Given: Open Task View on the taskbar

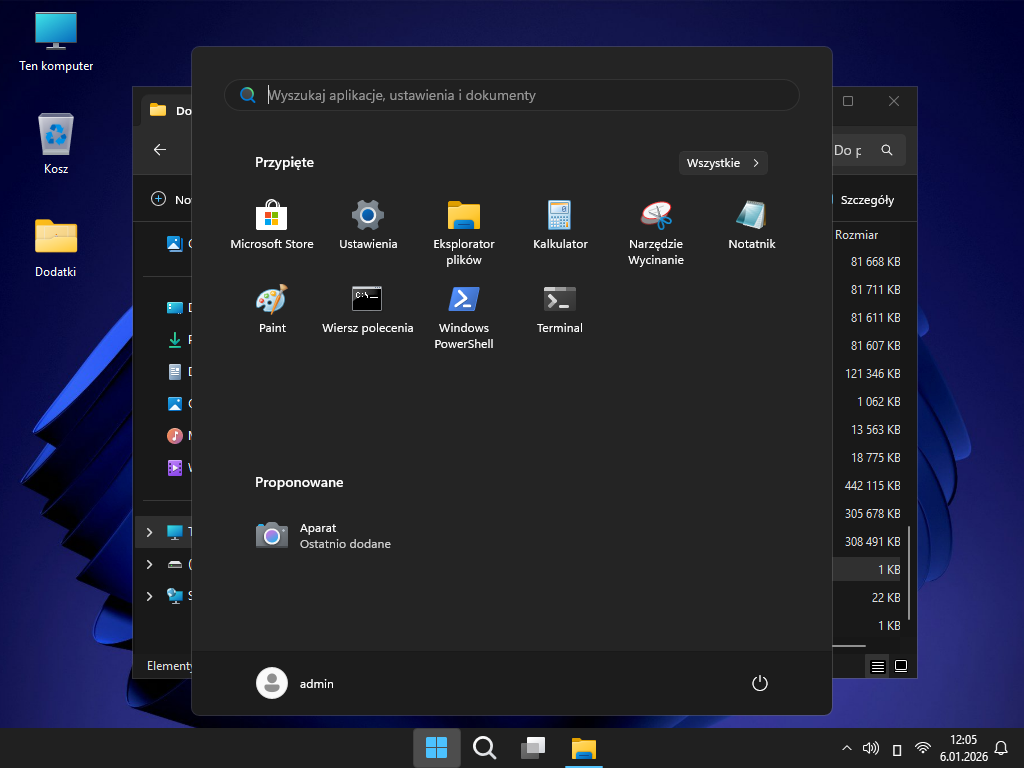Looking at the screenshot, I should (533, 748).
